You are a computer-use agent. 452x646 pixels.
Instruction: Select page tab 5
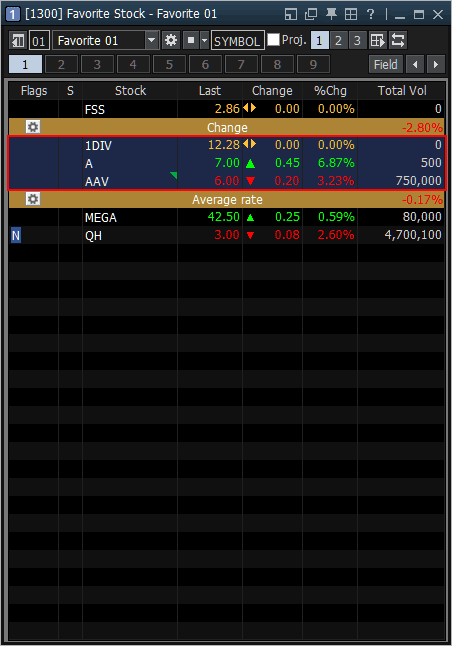point(169,64)
